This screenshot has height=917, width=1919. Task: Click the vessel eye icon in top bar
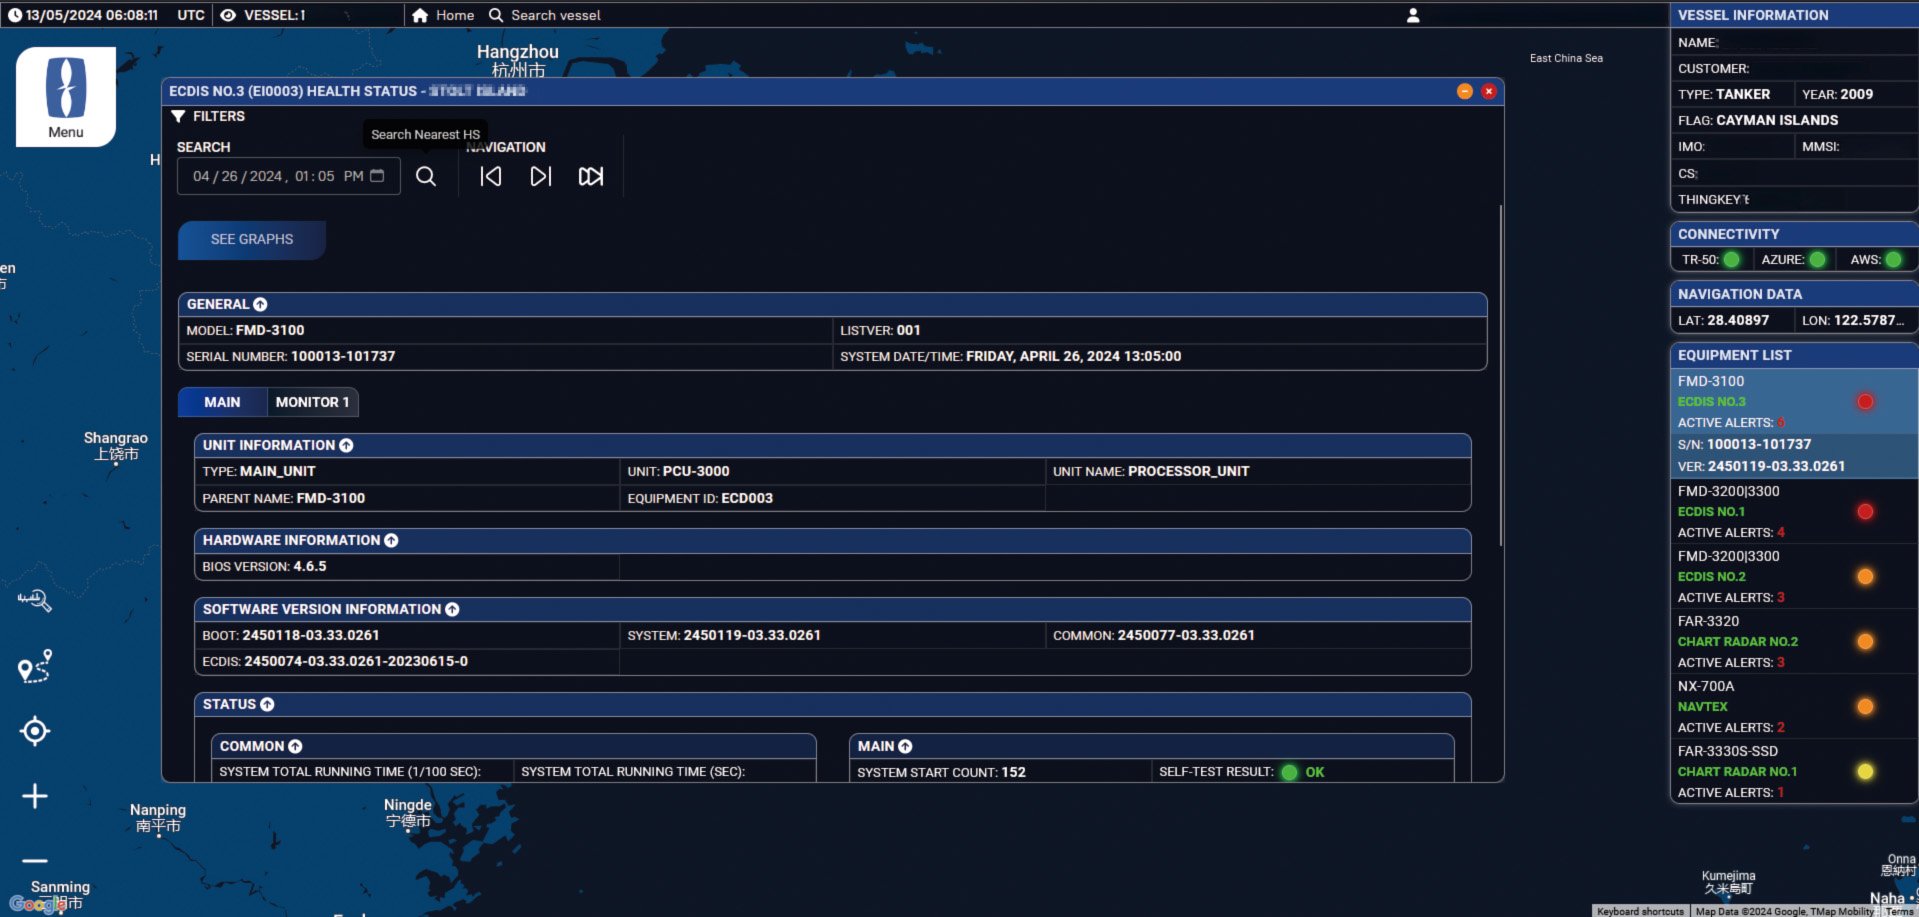click(x=228, y=15)
